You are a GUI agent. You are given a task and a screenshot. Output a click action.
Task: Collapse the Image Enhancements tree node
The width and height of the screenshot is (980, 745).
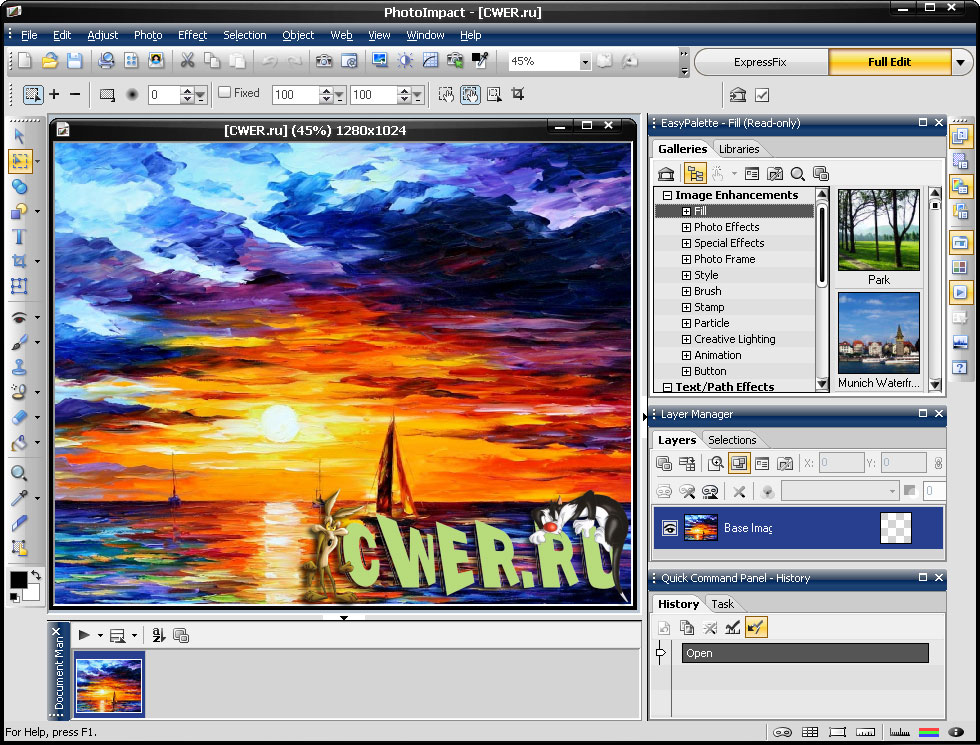(x=667, y=195)
